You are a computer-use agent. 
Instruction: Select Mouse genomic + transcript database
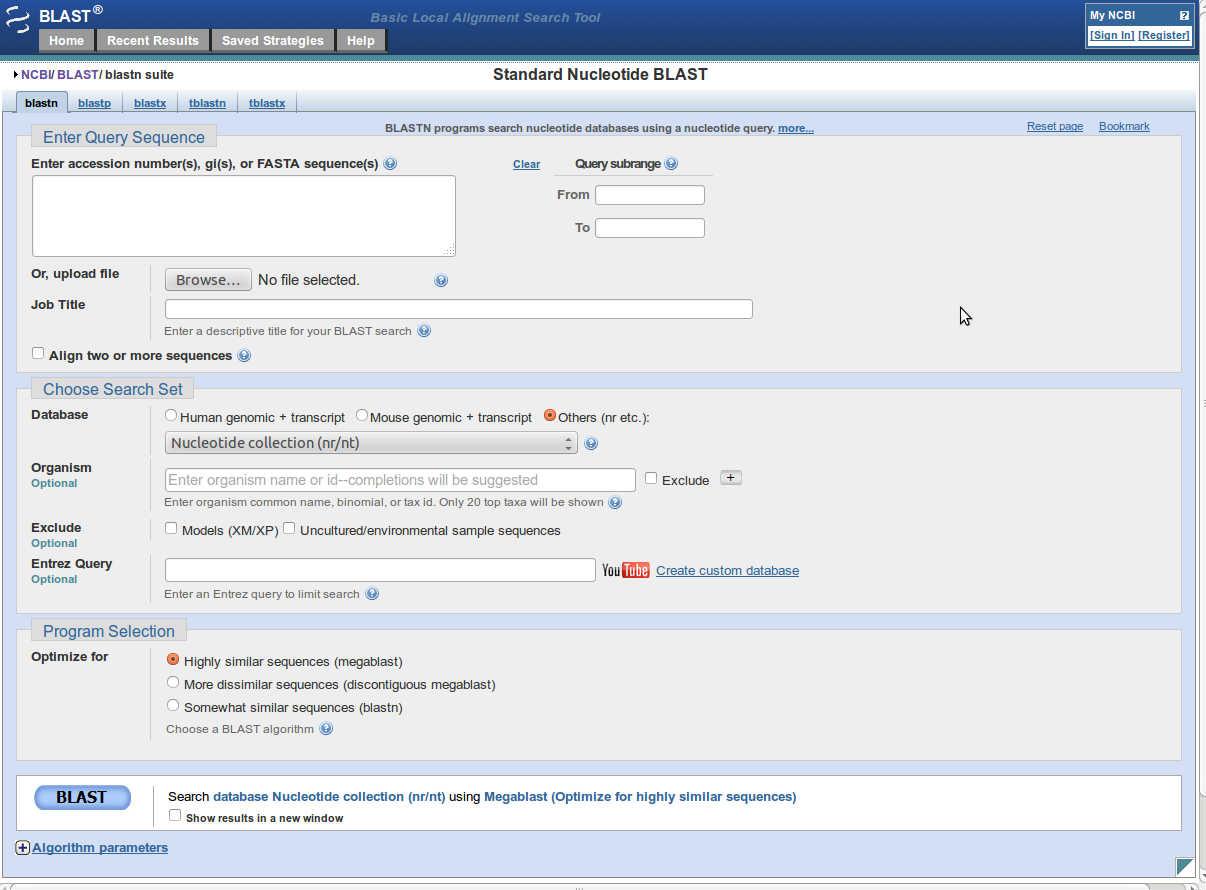pos(362,415)
